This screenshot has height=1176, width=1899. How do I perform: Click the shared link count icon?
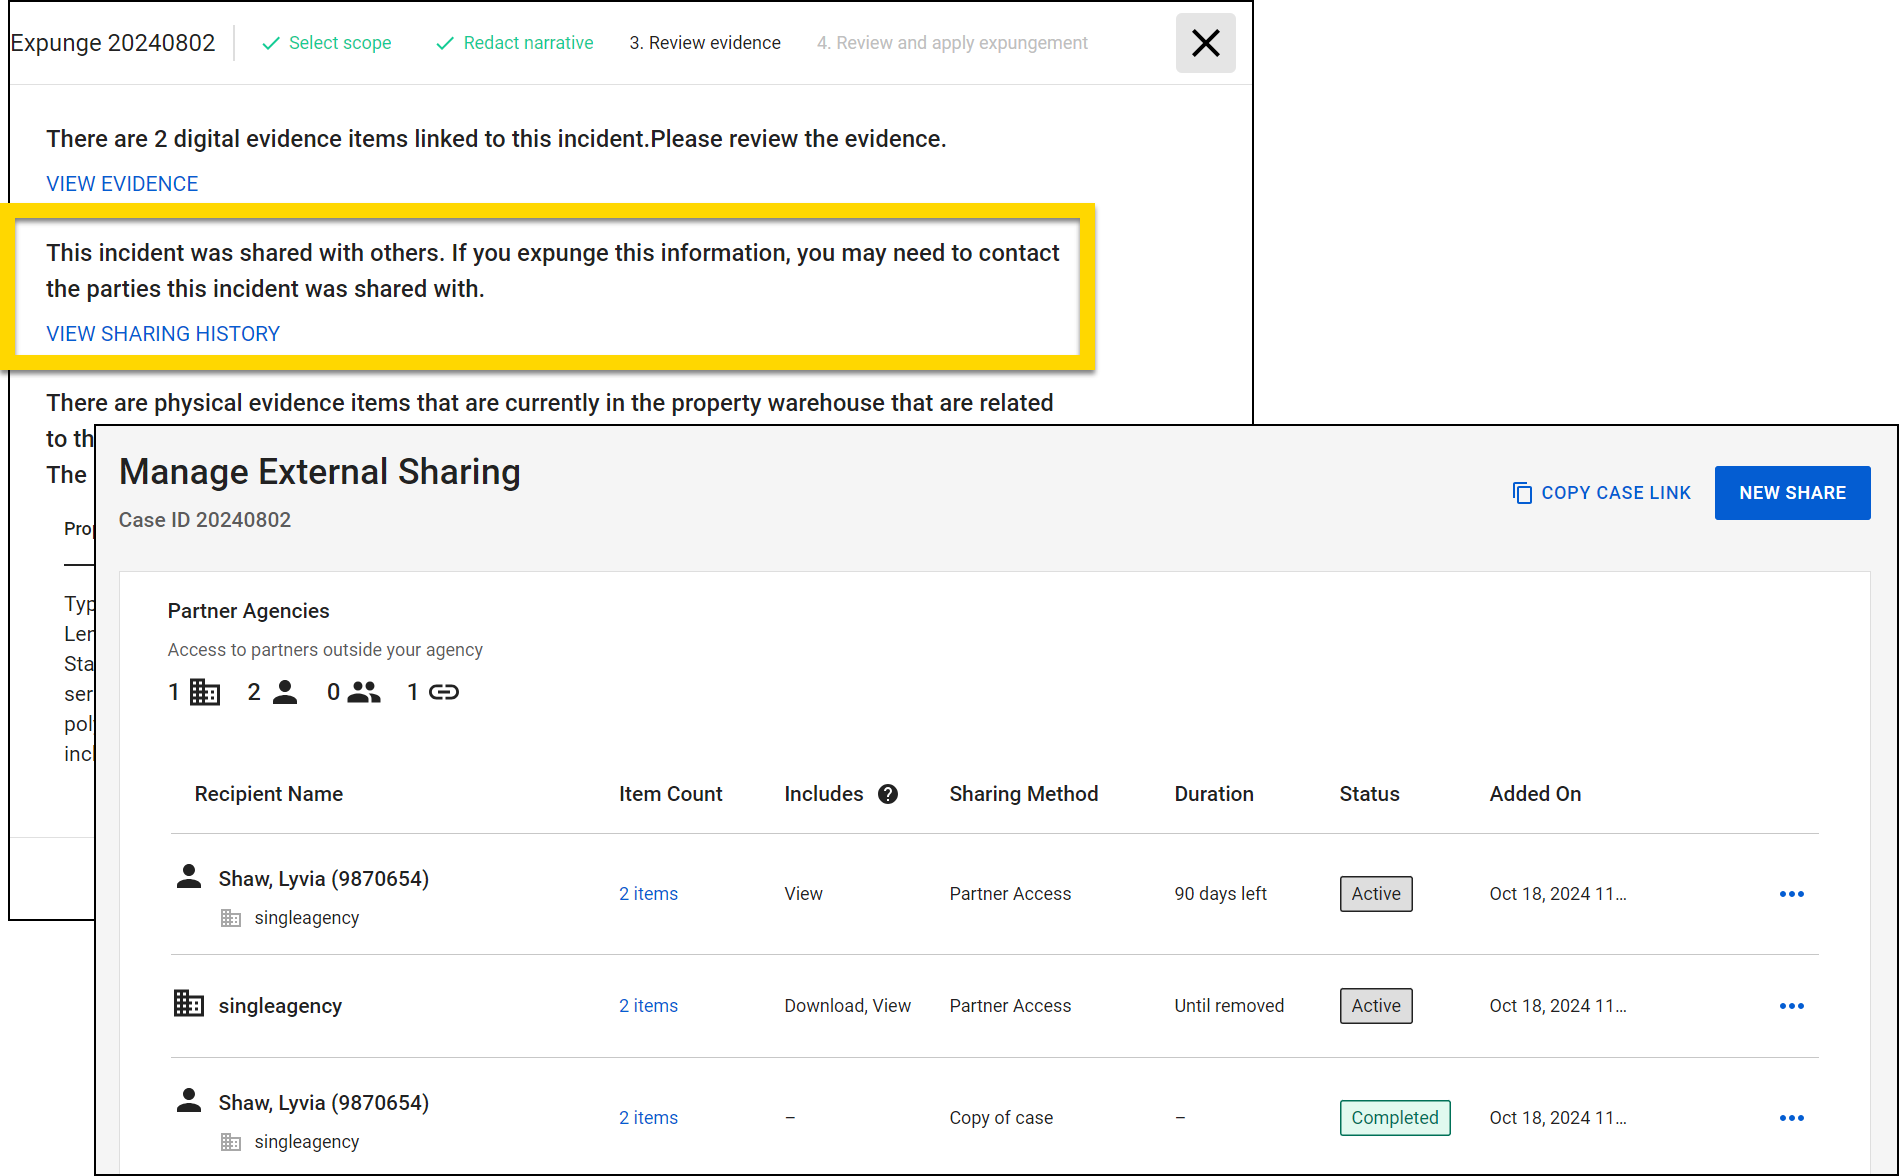(444, 692)
